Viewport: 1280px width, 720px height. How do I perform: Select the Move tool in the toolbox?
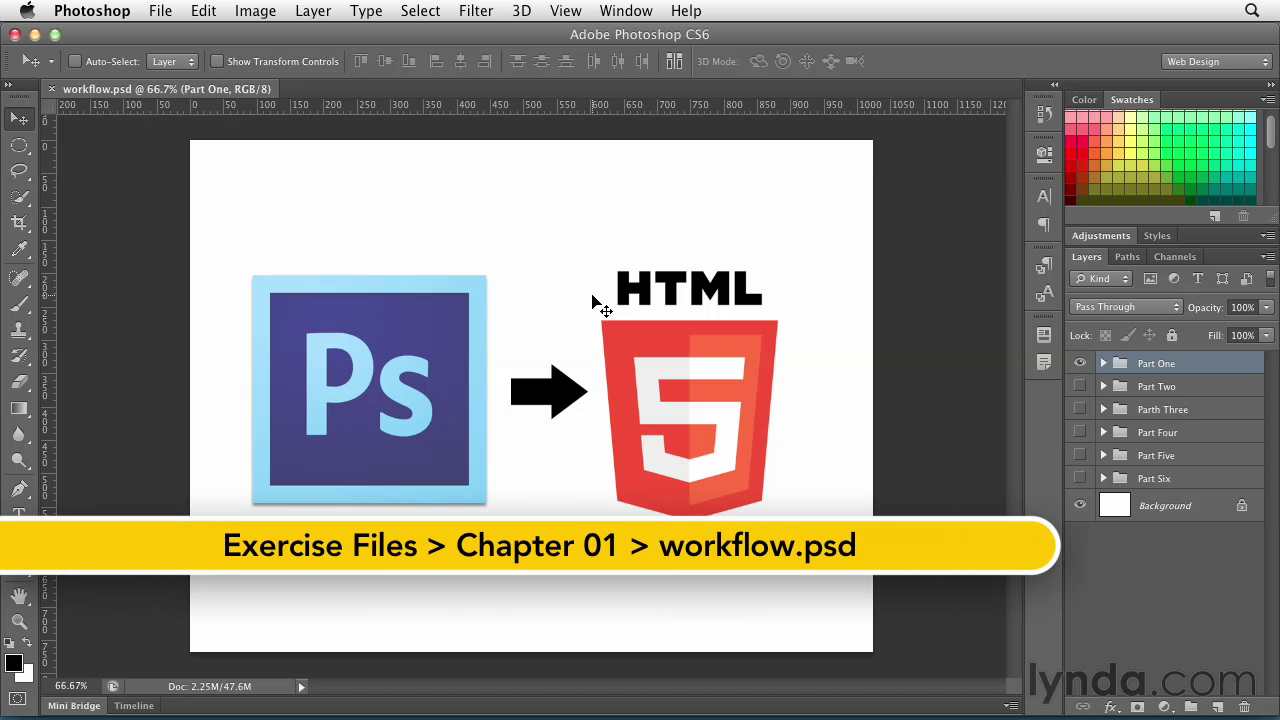click(19, 119)
